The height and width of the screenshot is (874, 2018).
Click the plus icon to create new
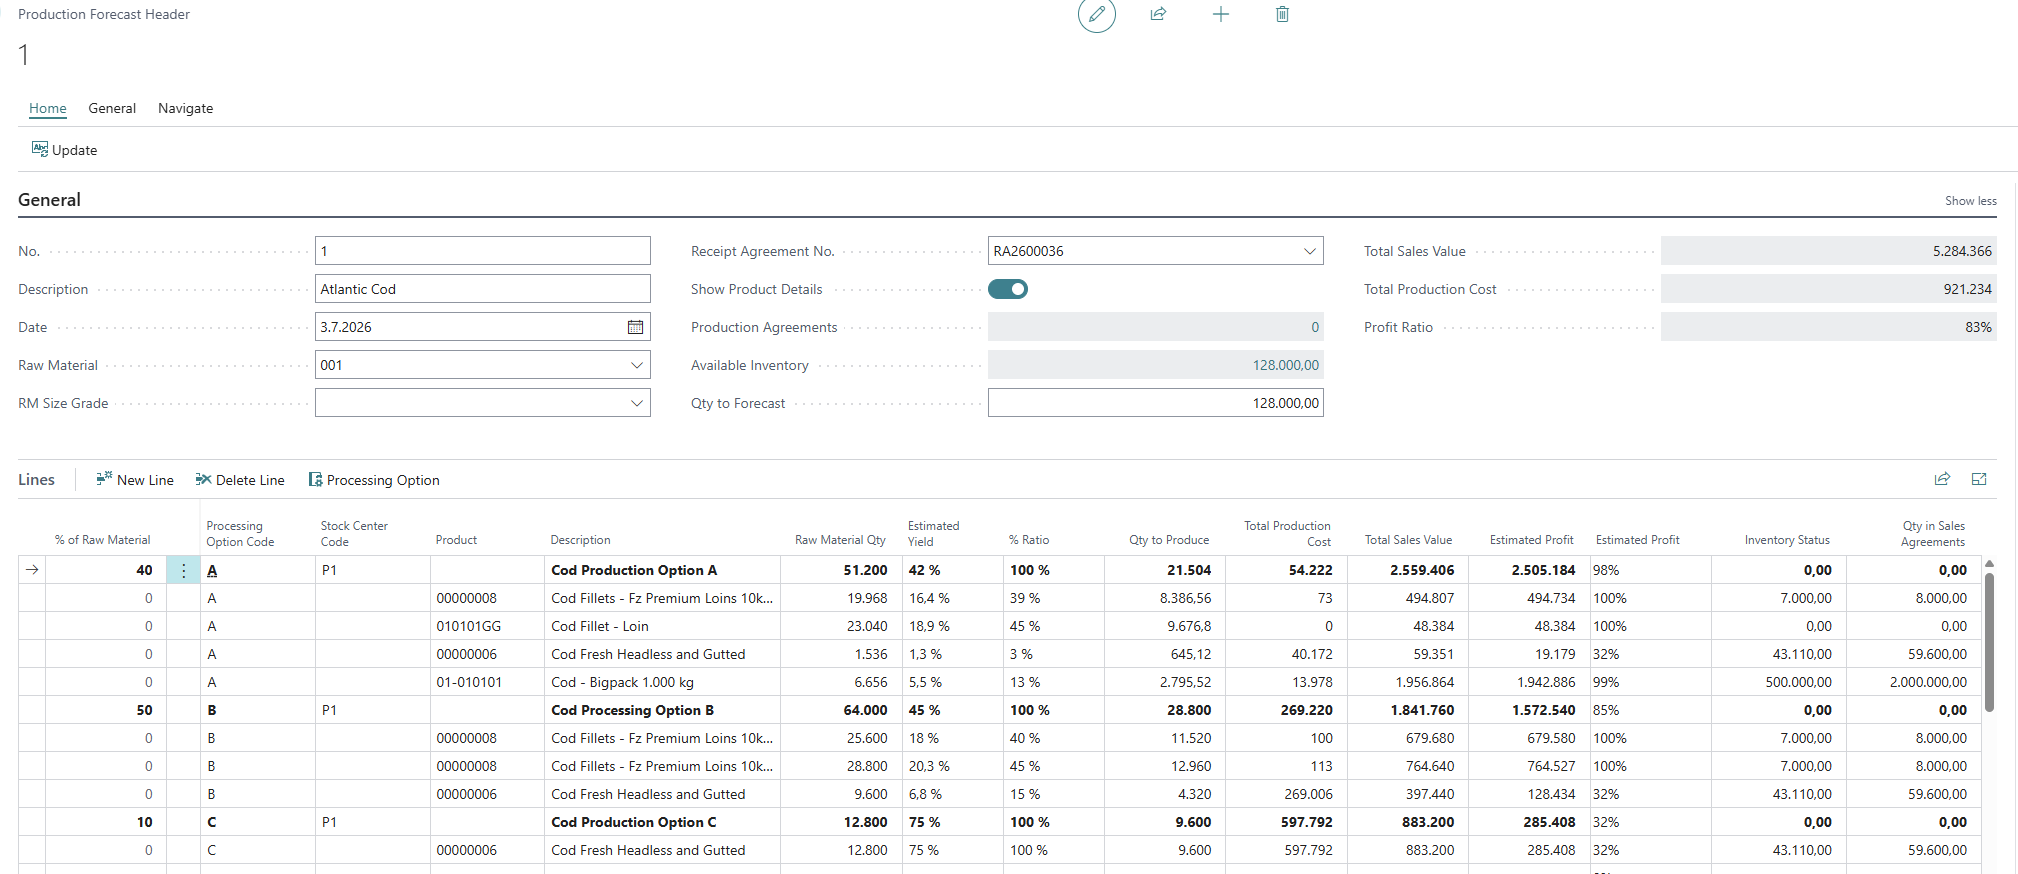(x=1221, y=14)
